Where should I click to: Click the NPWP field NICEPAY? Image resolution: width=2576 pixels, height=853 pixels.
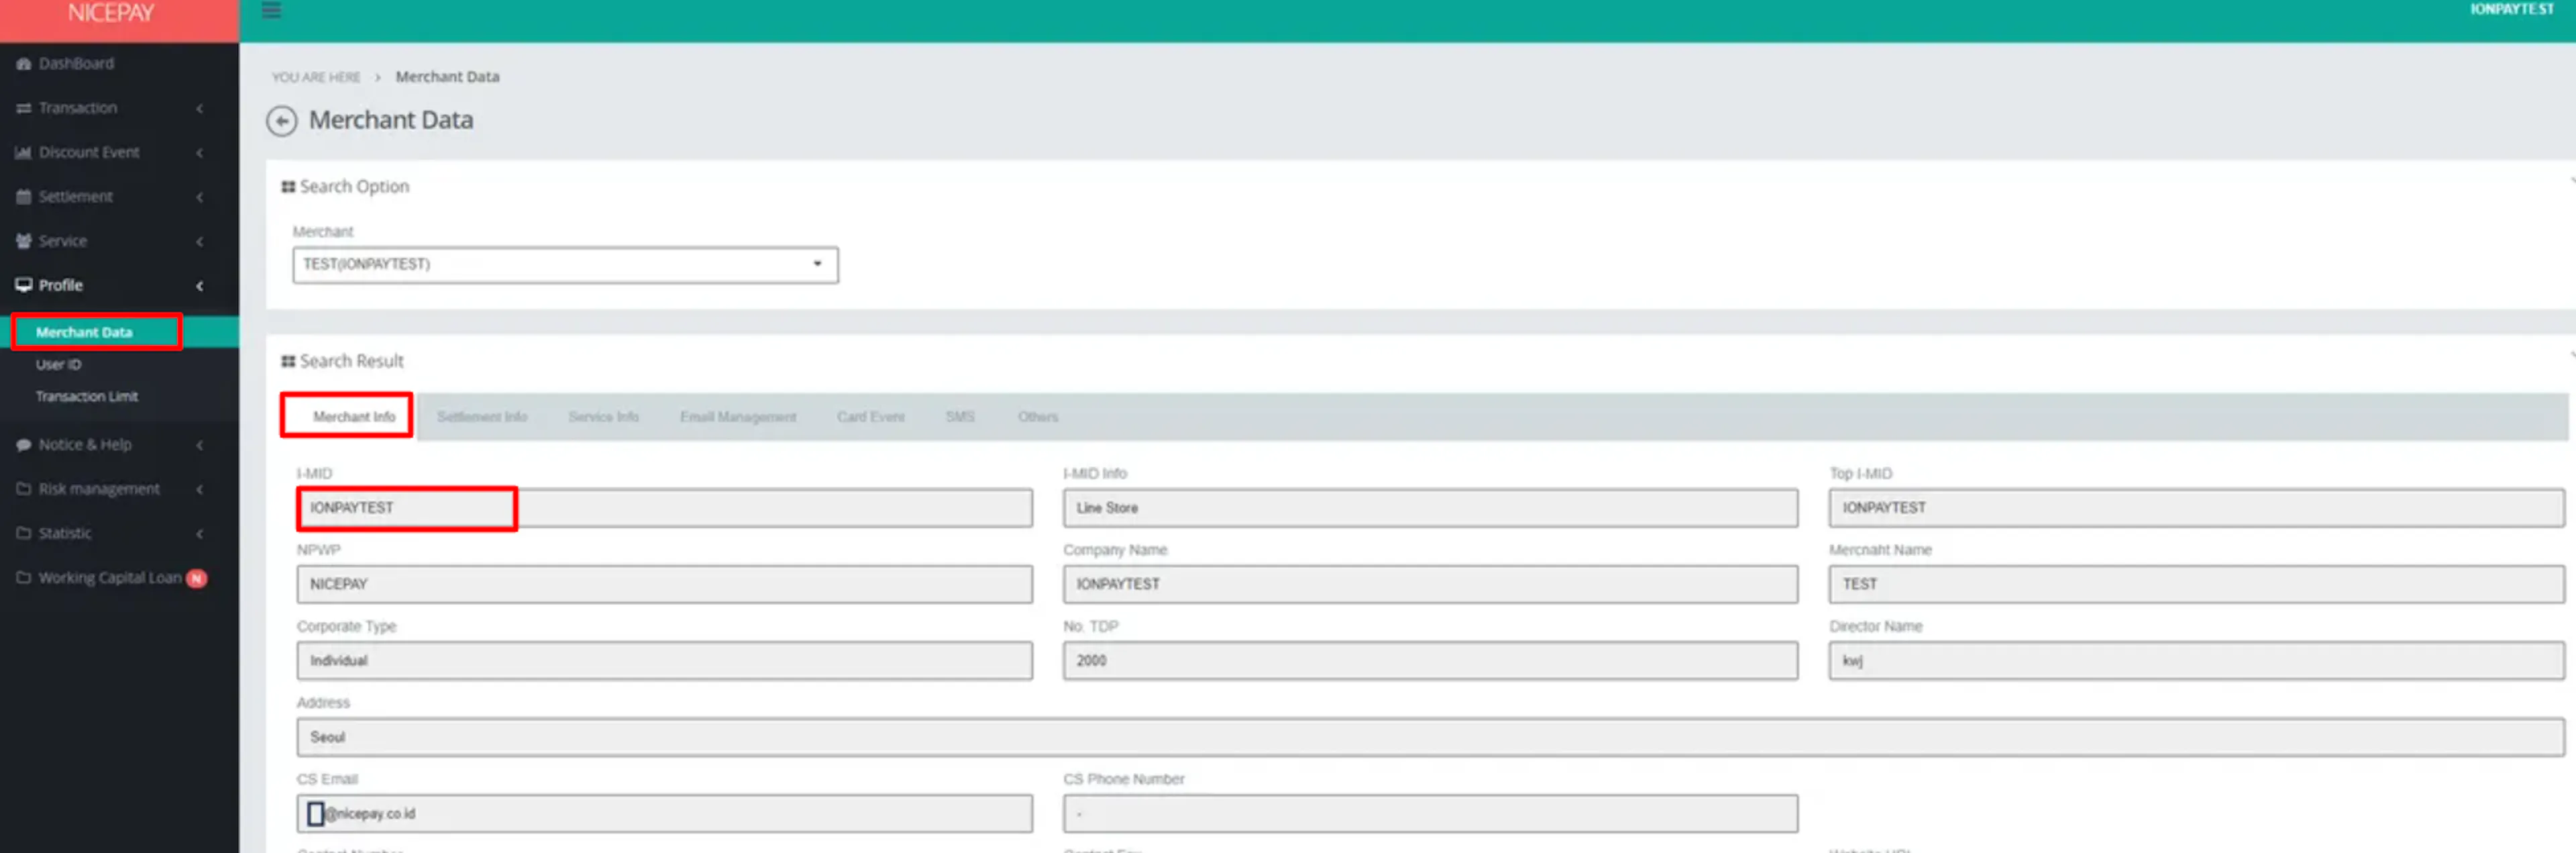pos(664,584)
